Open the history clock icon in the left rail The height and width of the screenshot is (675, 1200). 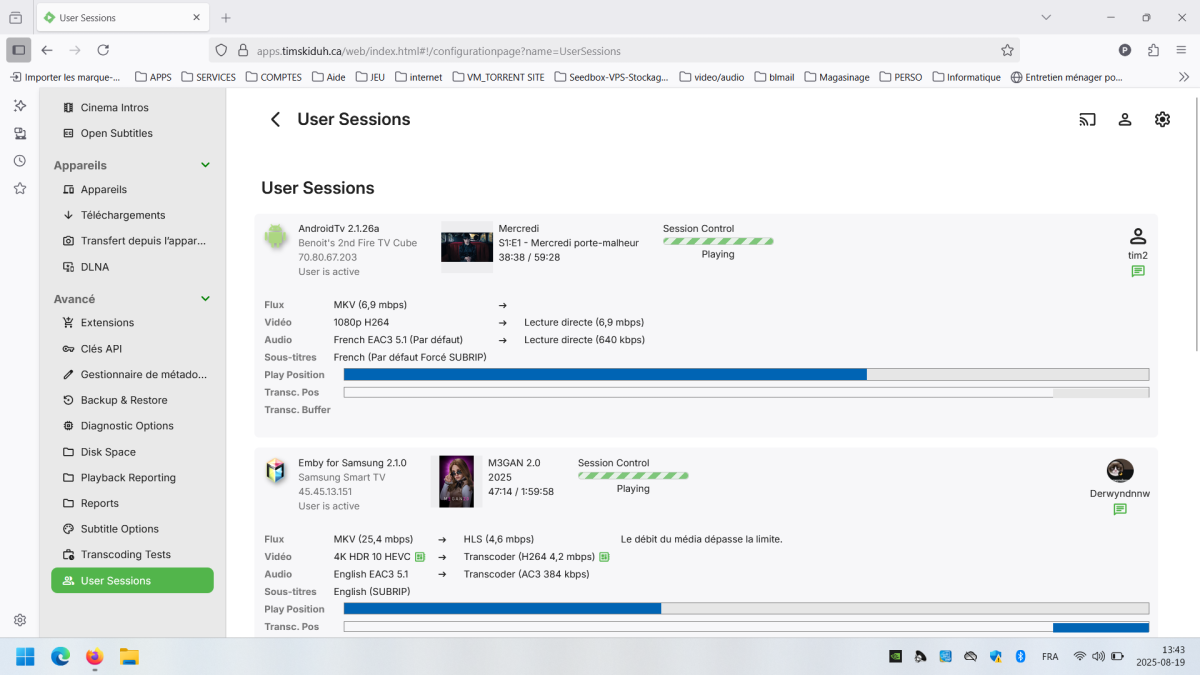19,160
